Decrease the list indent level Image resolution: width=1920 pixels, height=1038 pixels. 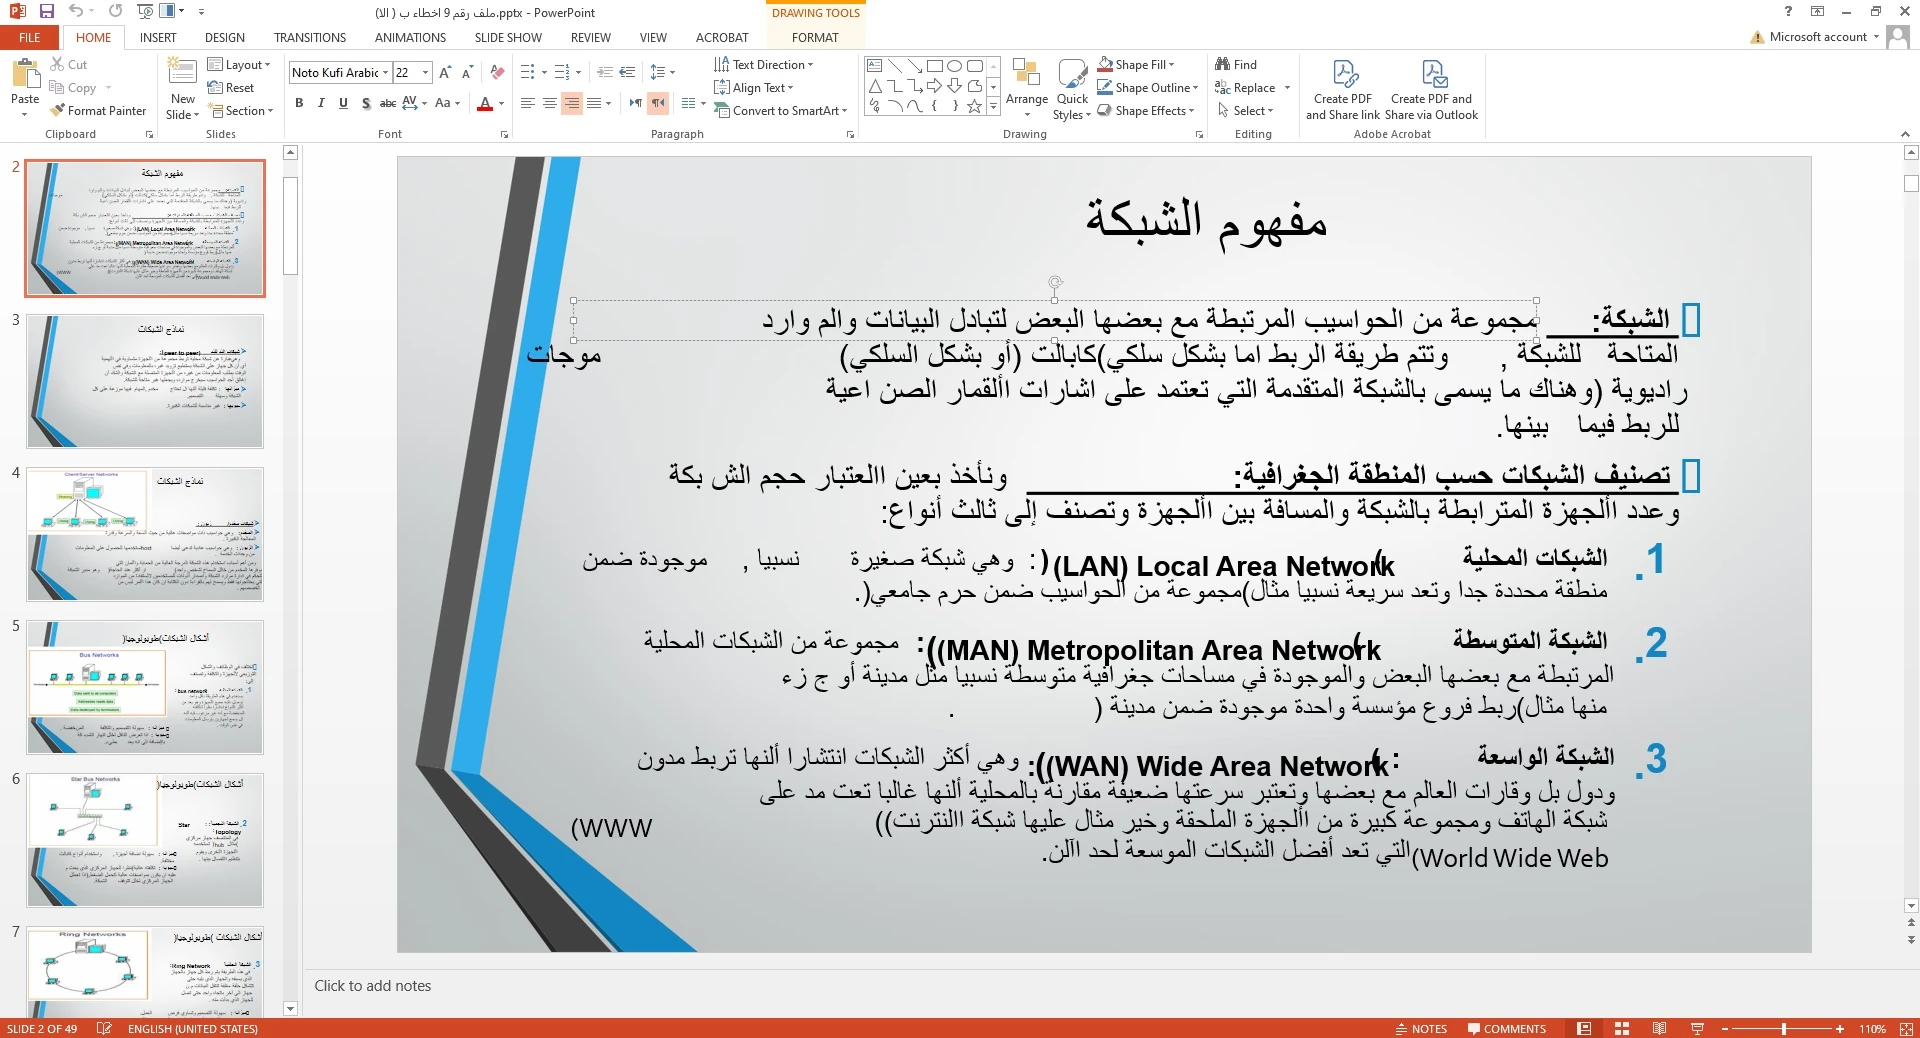coord(604,72)
